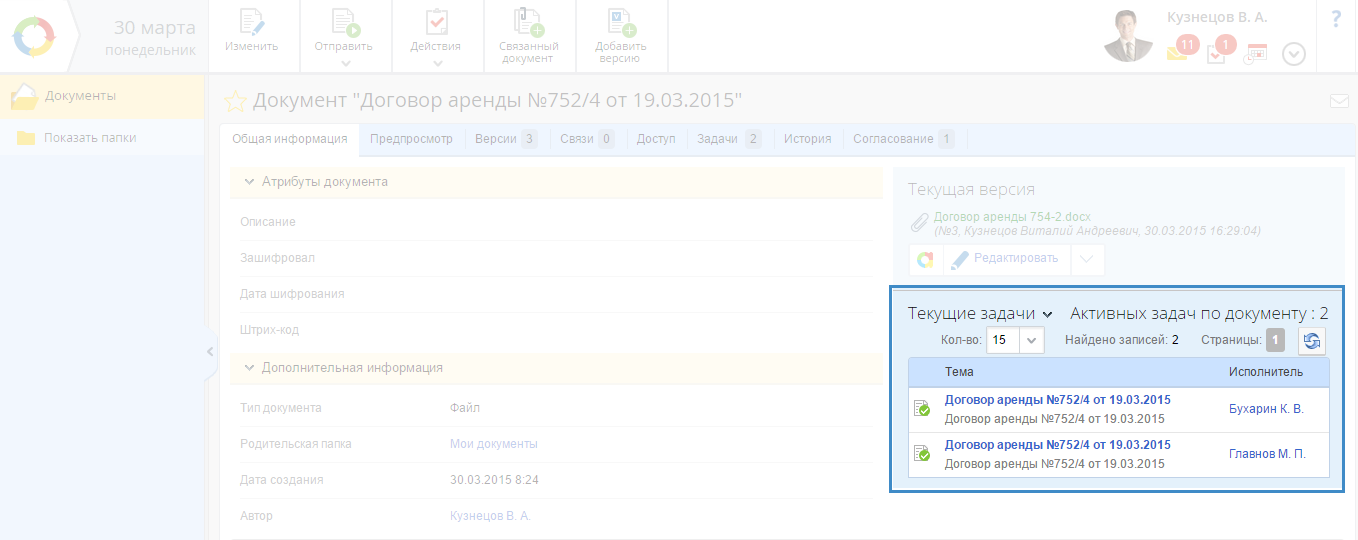
Task: Click the refresh icon in tasks panel
Action: [1312, 341]
